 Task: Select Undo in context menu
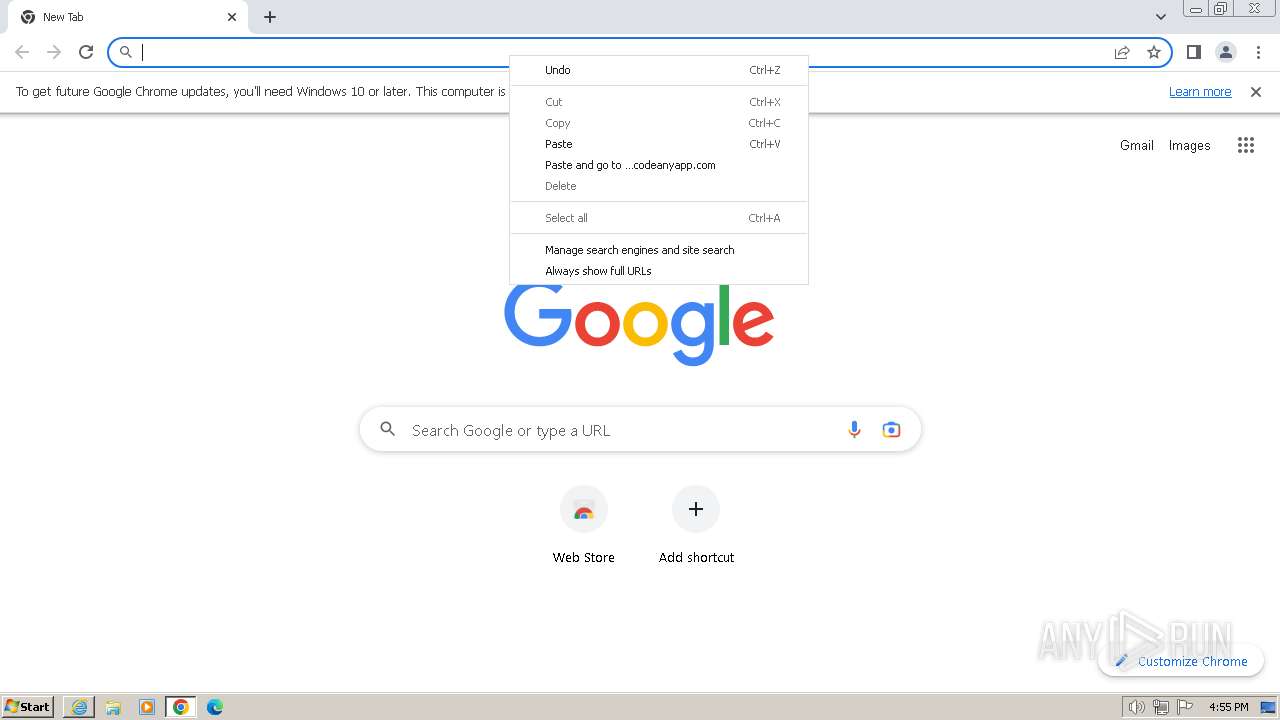(660, 70)
